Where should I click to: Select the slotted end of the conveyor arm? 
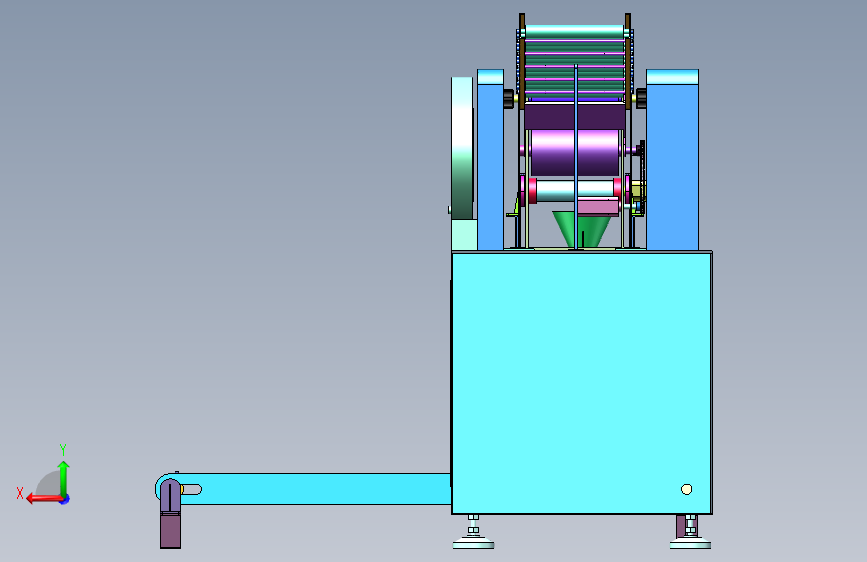pos(191,489)
